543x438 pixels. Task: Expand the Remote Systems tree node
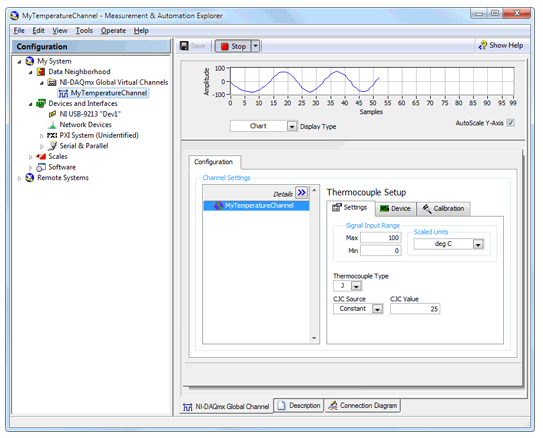click(19, 178)
